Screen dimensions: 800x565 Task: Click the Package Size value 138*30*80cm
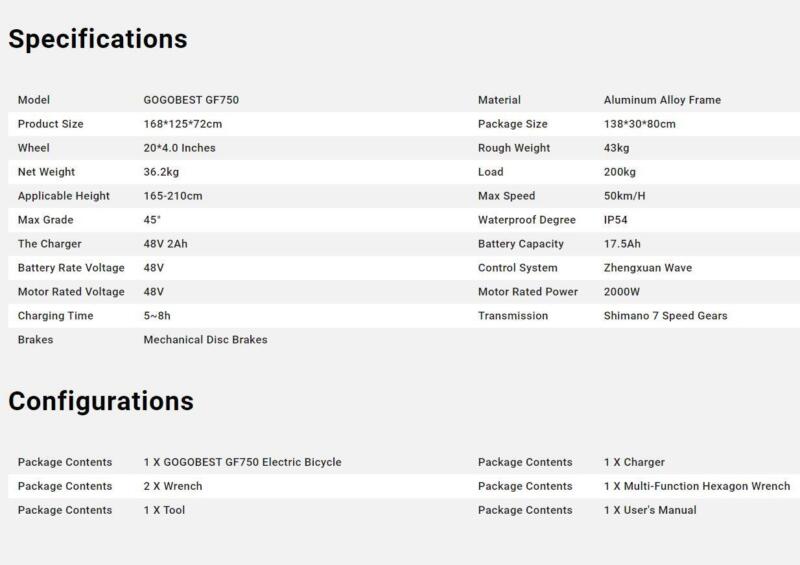[x=640, y=124]
